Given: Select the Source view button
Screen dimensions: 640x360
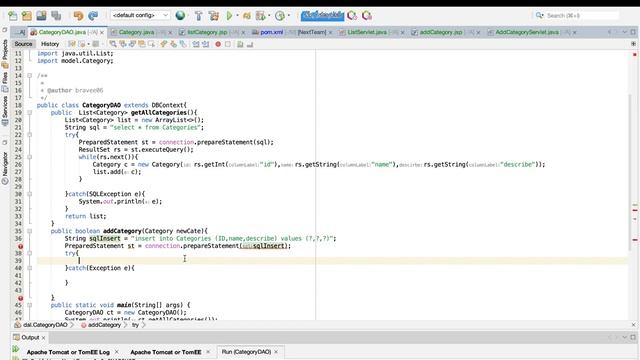Looking at the screenshot, I should tap(23, 44).
